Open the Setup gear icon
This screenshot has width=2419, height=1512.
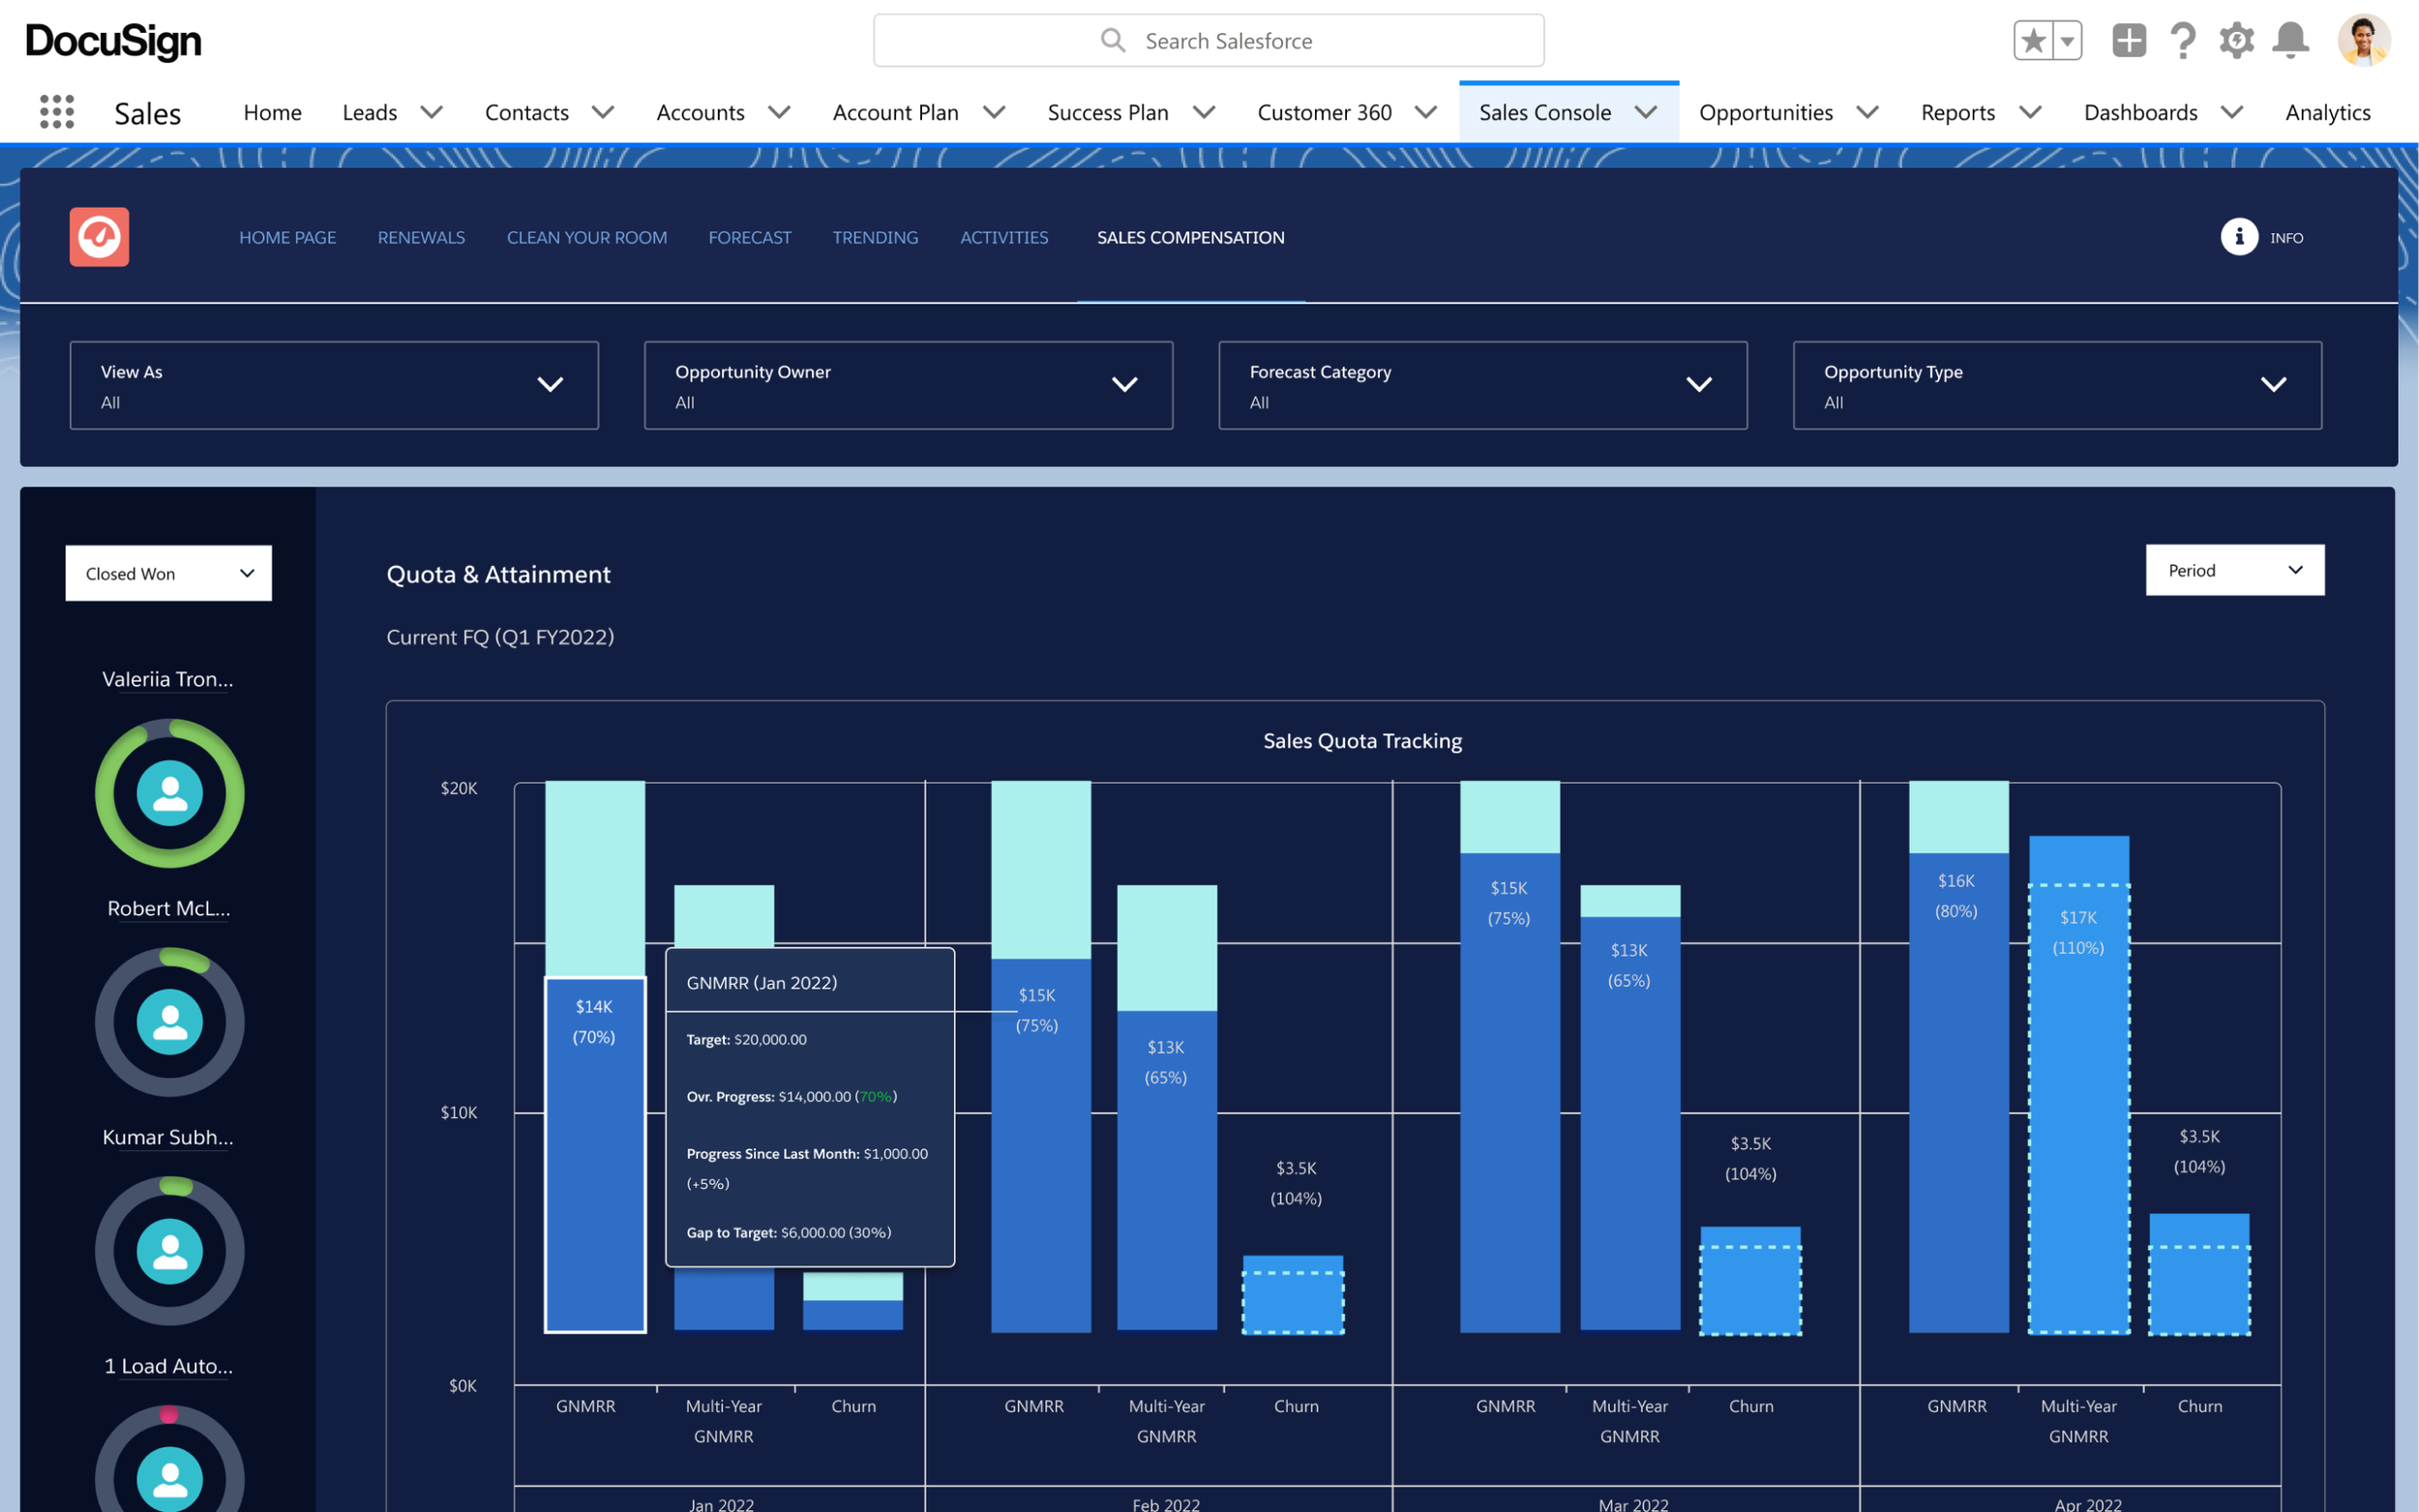tap(2236, 41)
